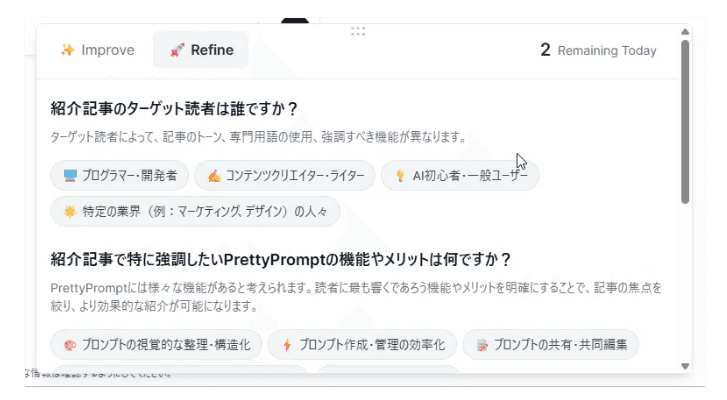
Task: Click the scrollbar down arrow
Action: click(685, 366)
